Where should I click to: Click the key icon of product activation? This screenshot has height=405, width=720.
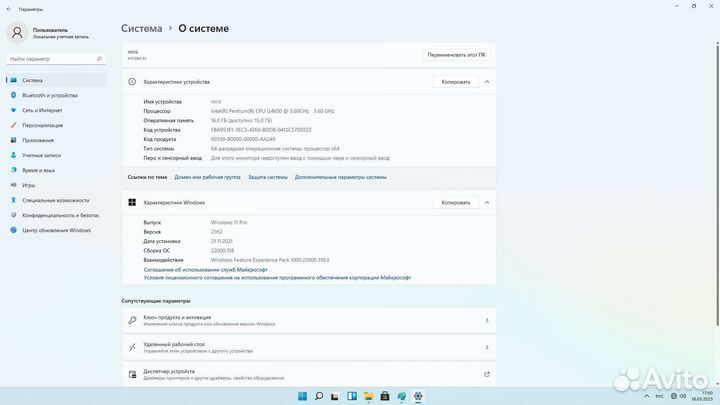click(132, 321)
